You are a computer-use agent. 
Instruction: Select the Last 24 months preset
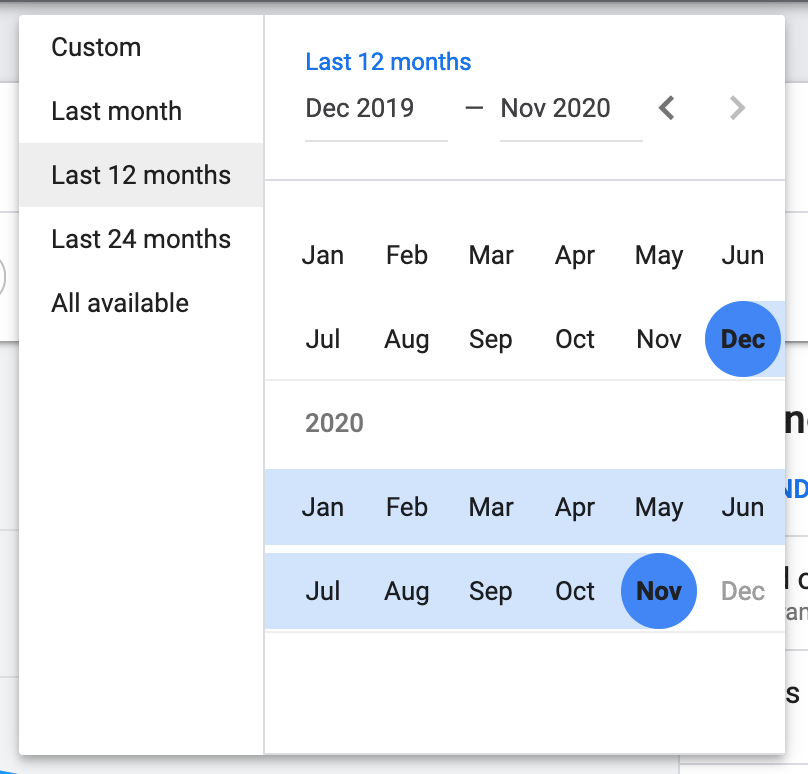140,239
